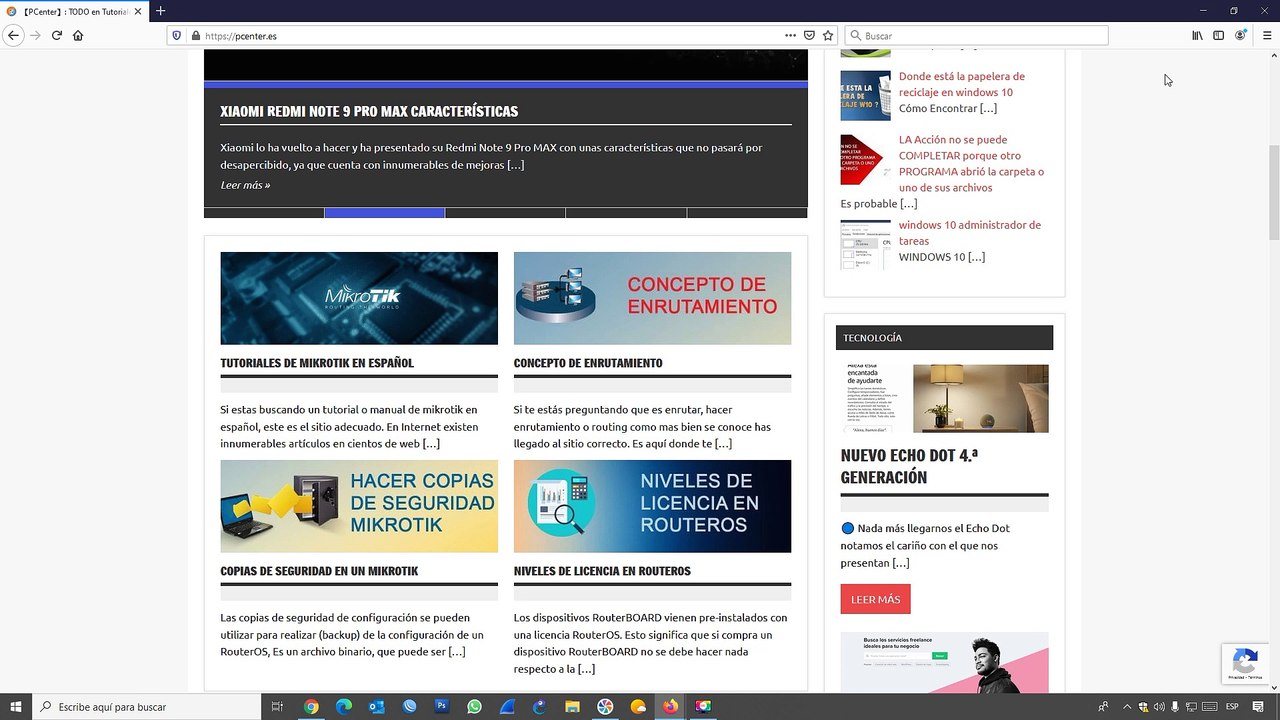Image resolution: width=1280 pixels, height=720 pixels.
Task: Select the PCenter TODO en Tutoriales tab
Action: pos(73,11)
